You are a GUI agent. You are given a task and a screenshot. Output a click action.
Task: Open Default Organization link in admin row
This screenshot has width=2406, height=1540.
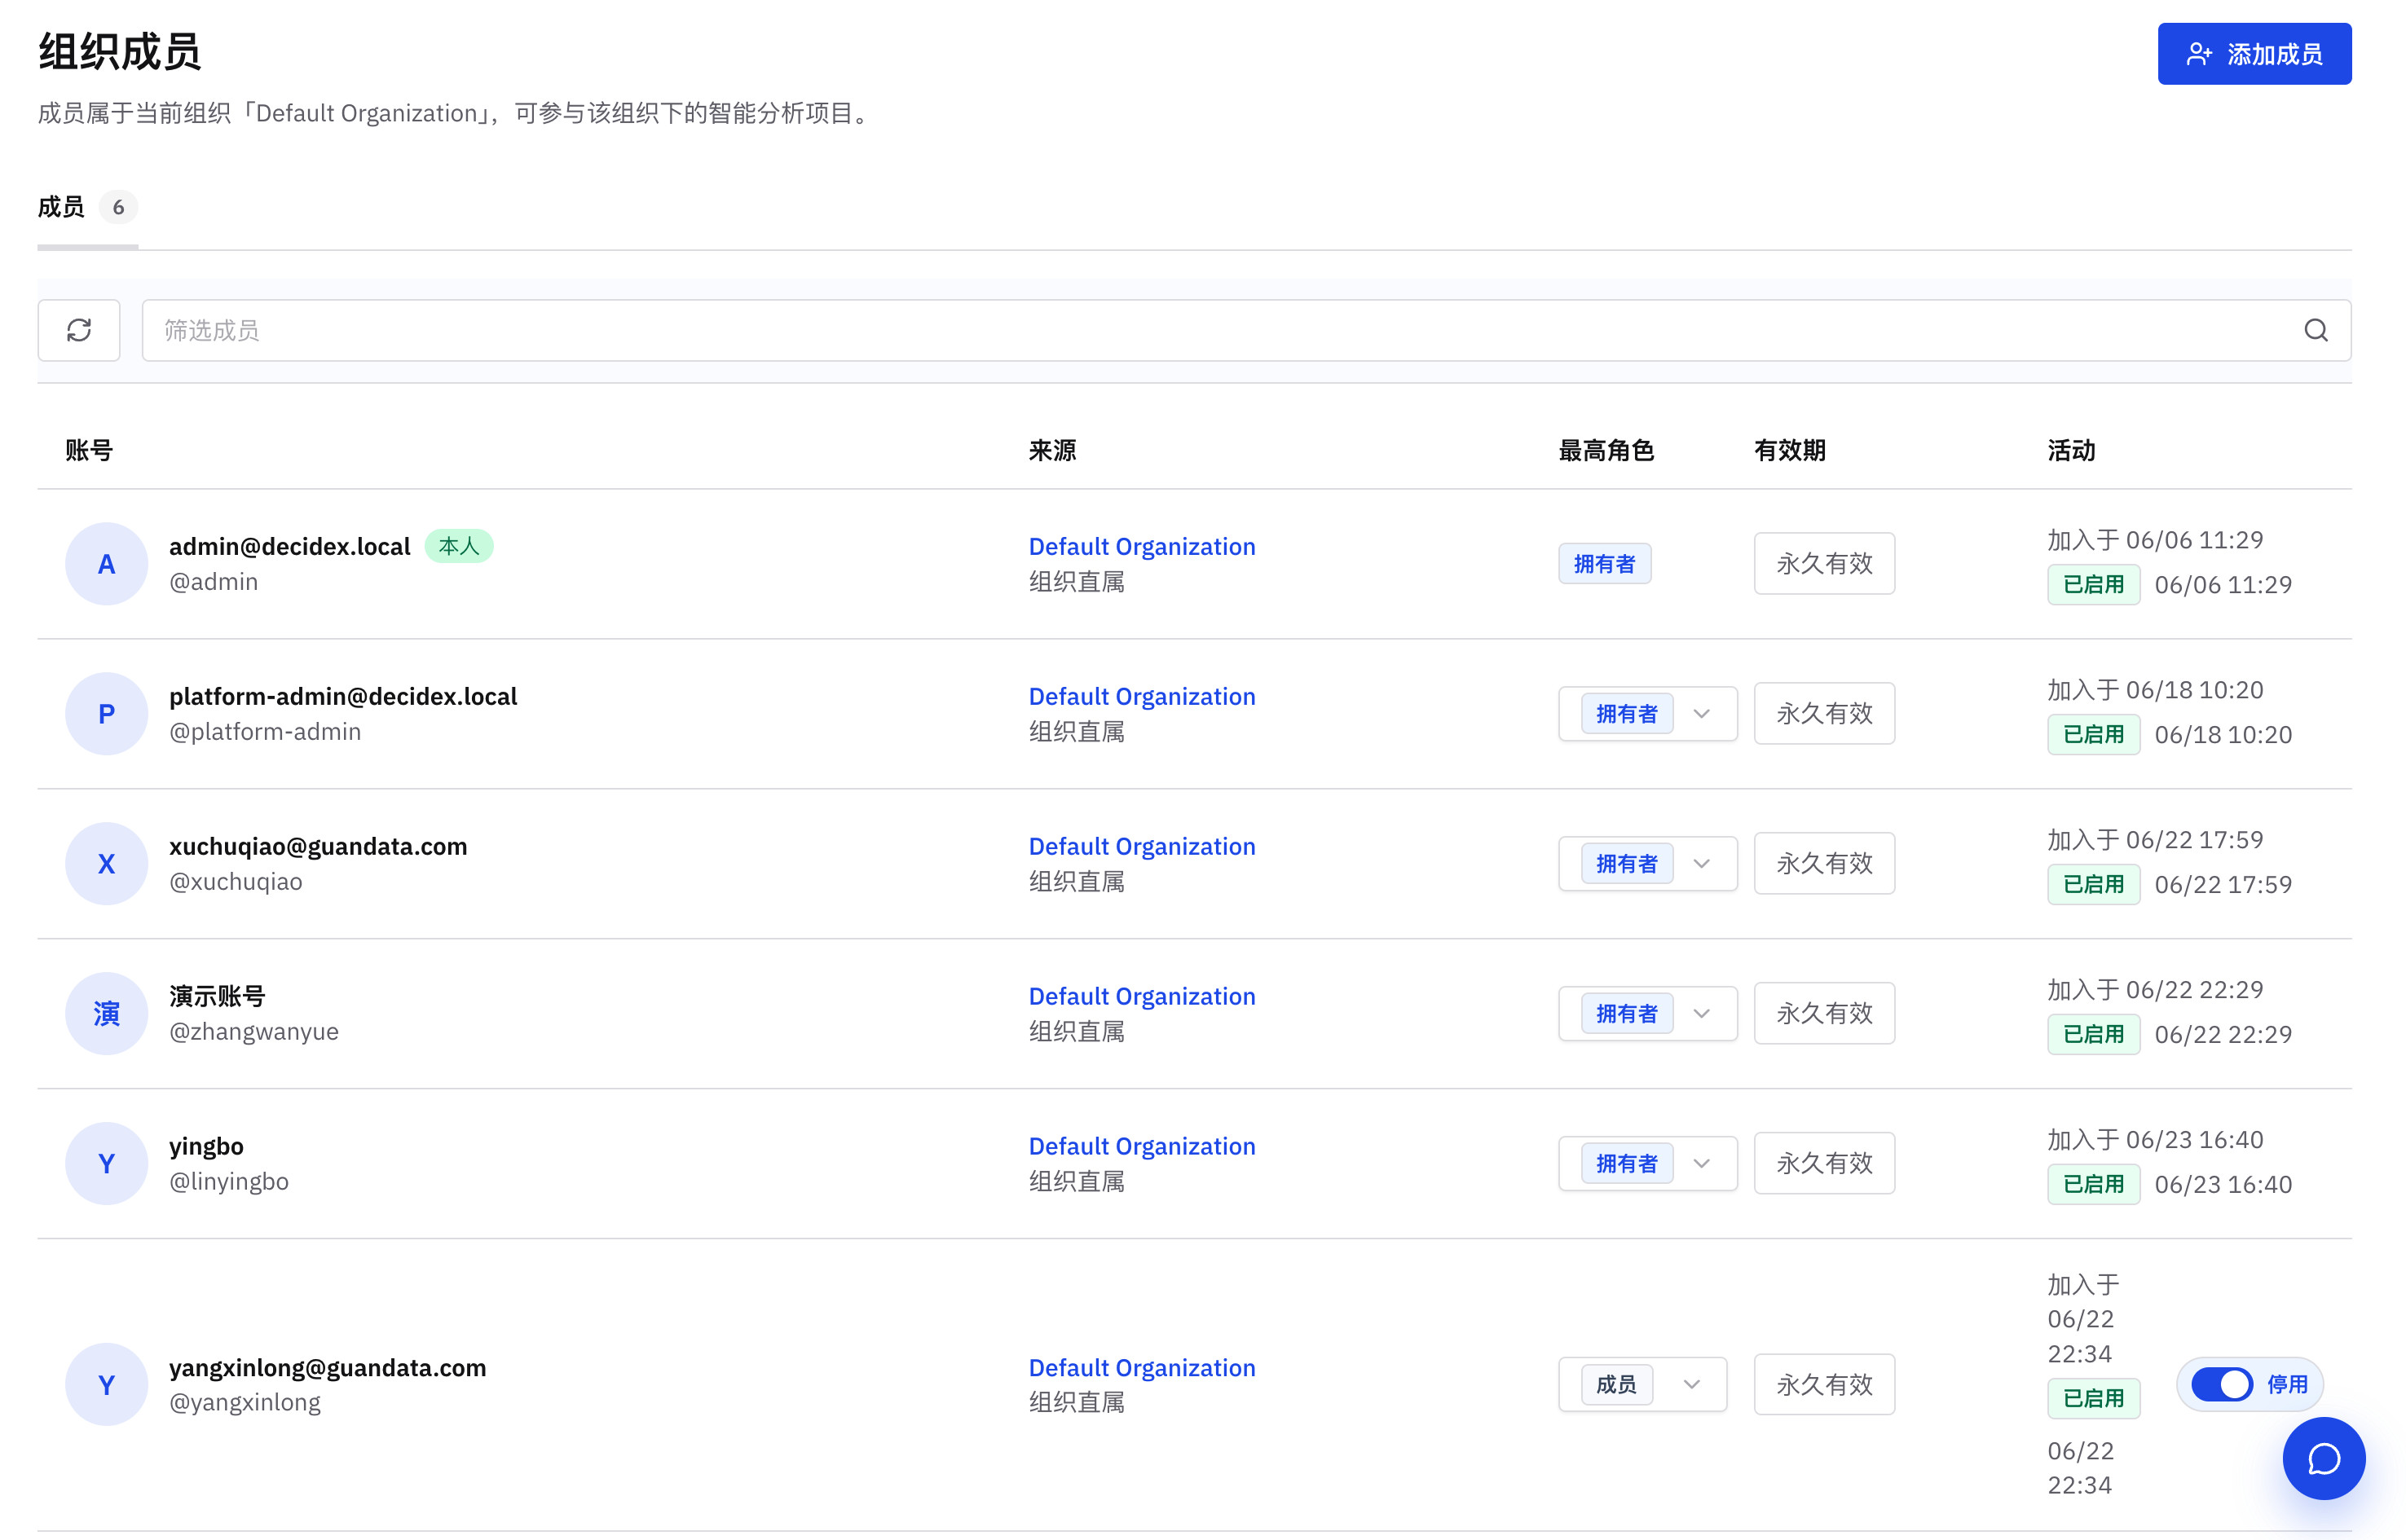1142,546
